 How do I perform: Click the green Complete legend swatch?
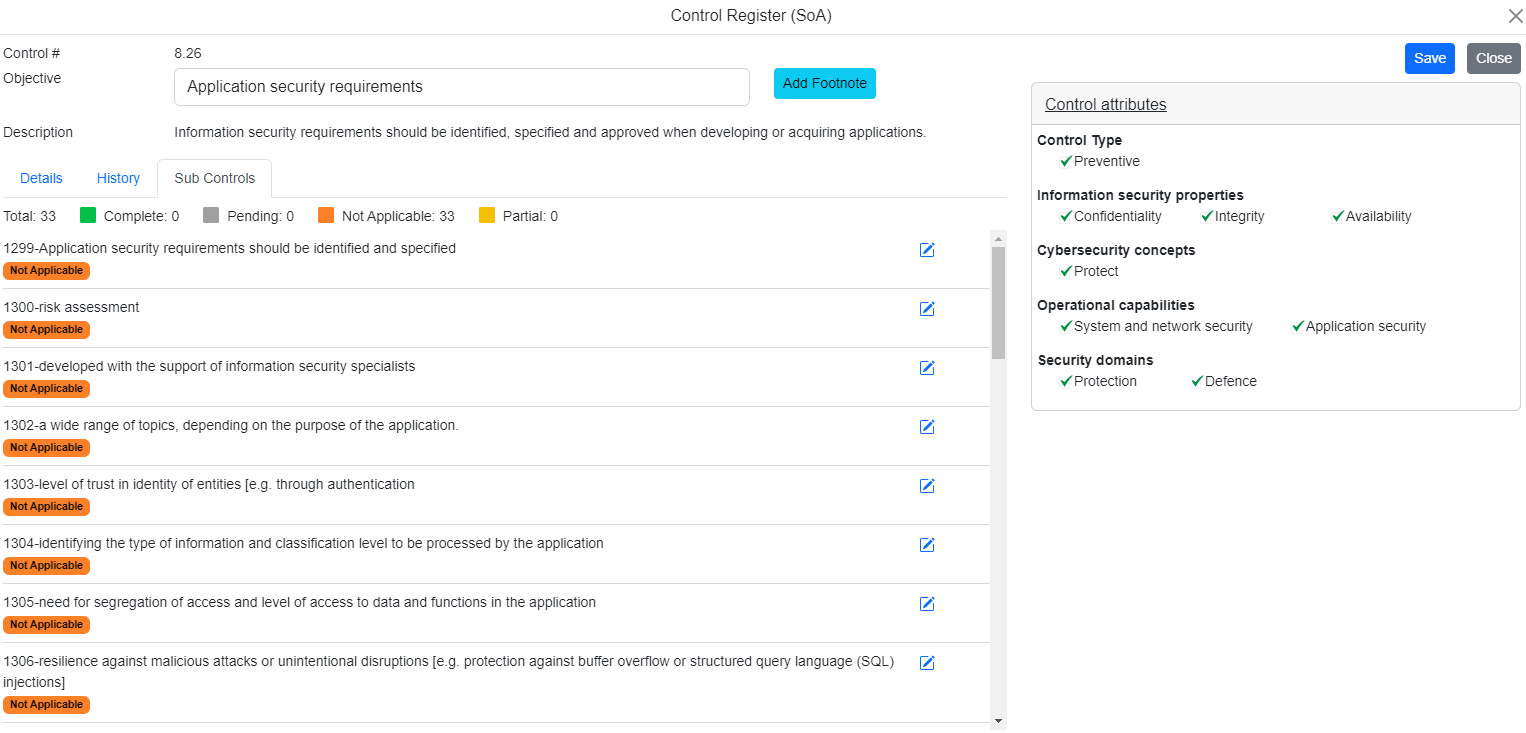click(x=88, y=216)
